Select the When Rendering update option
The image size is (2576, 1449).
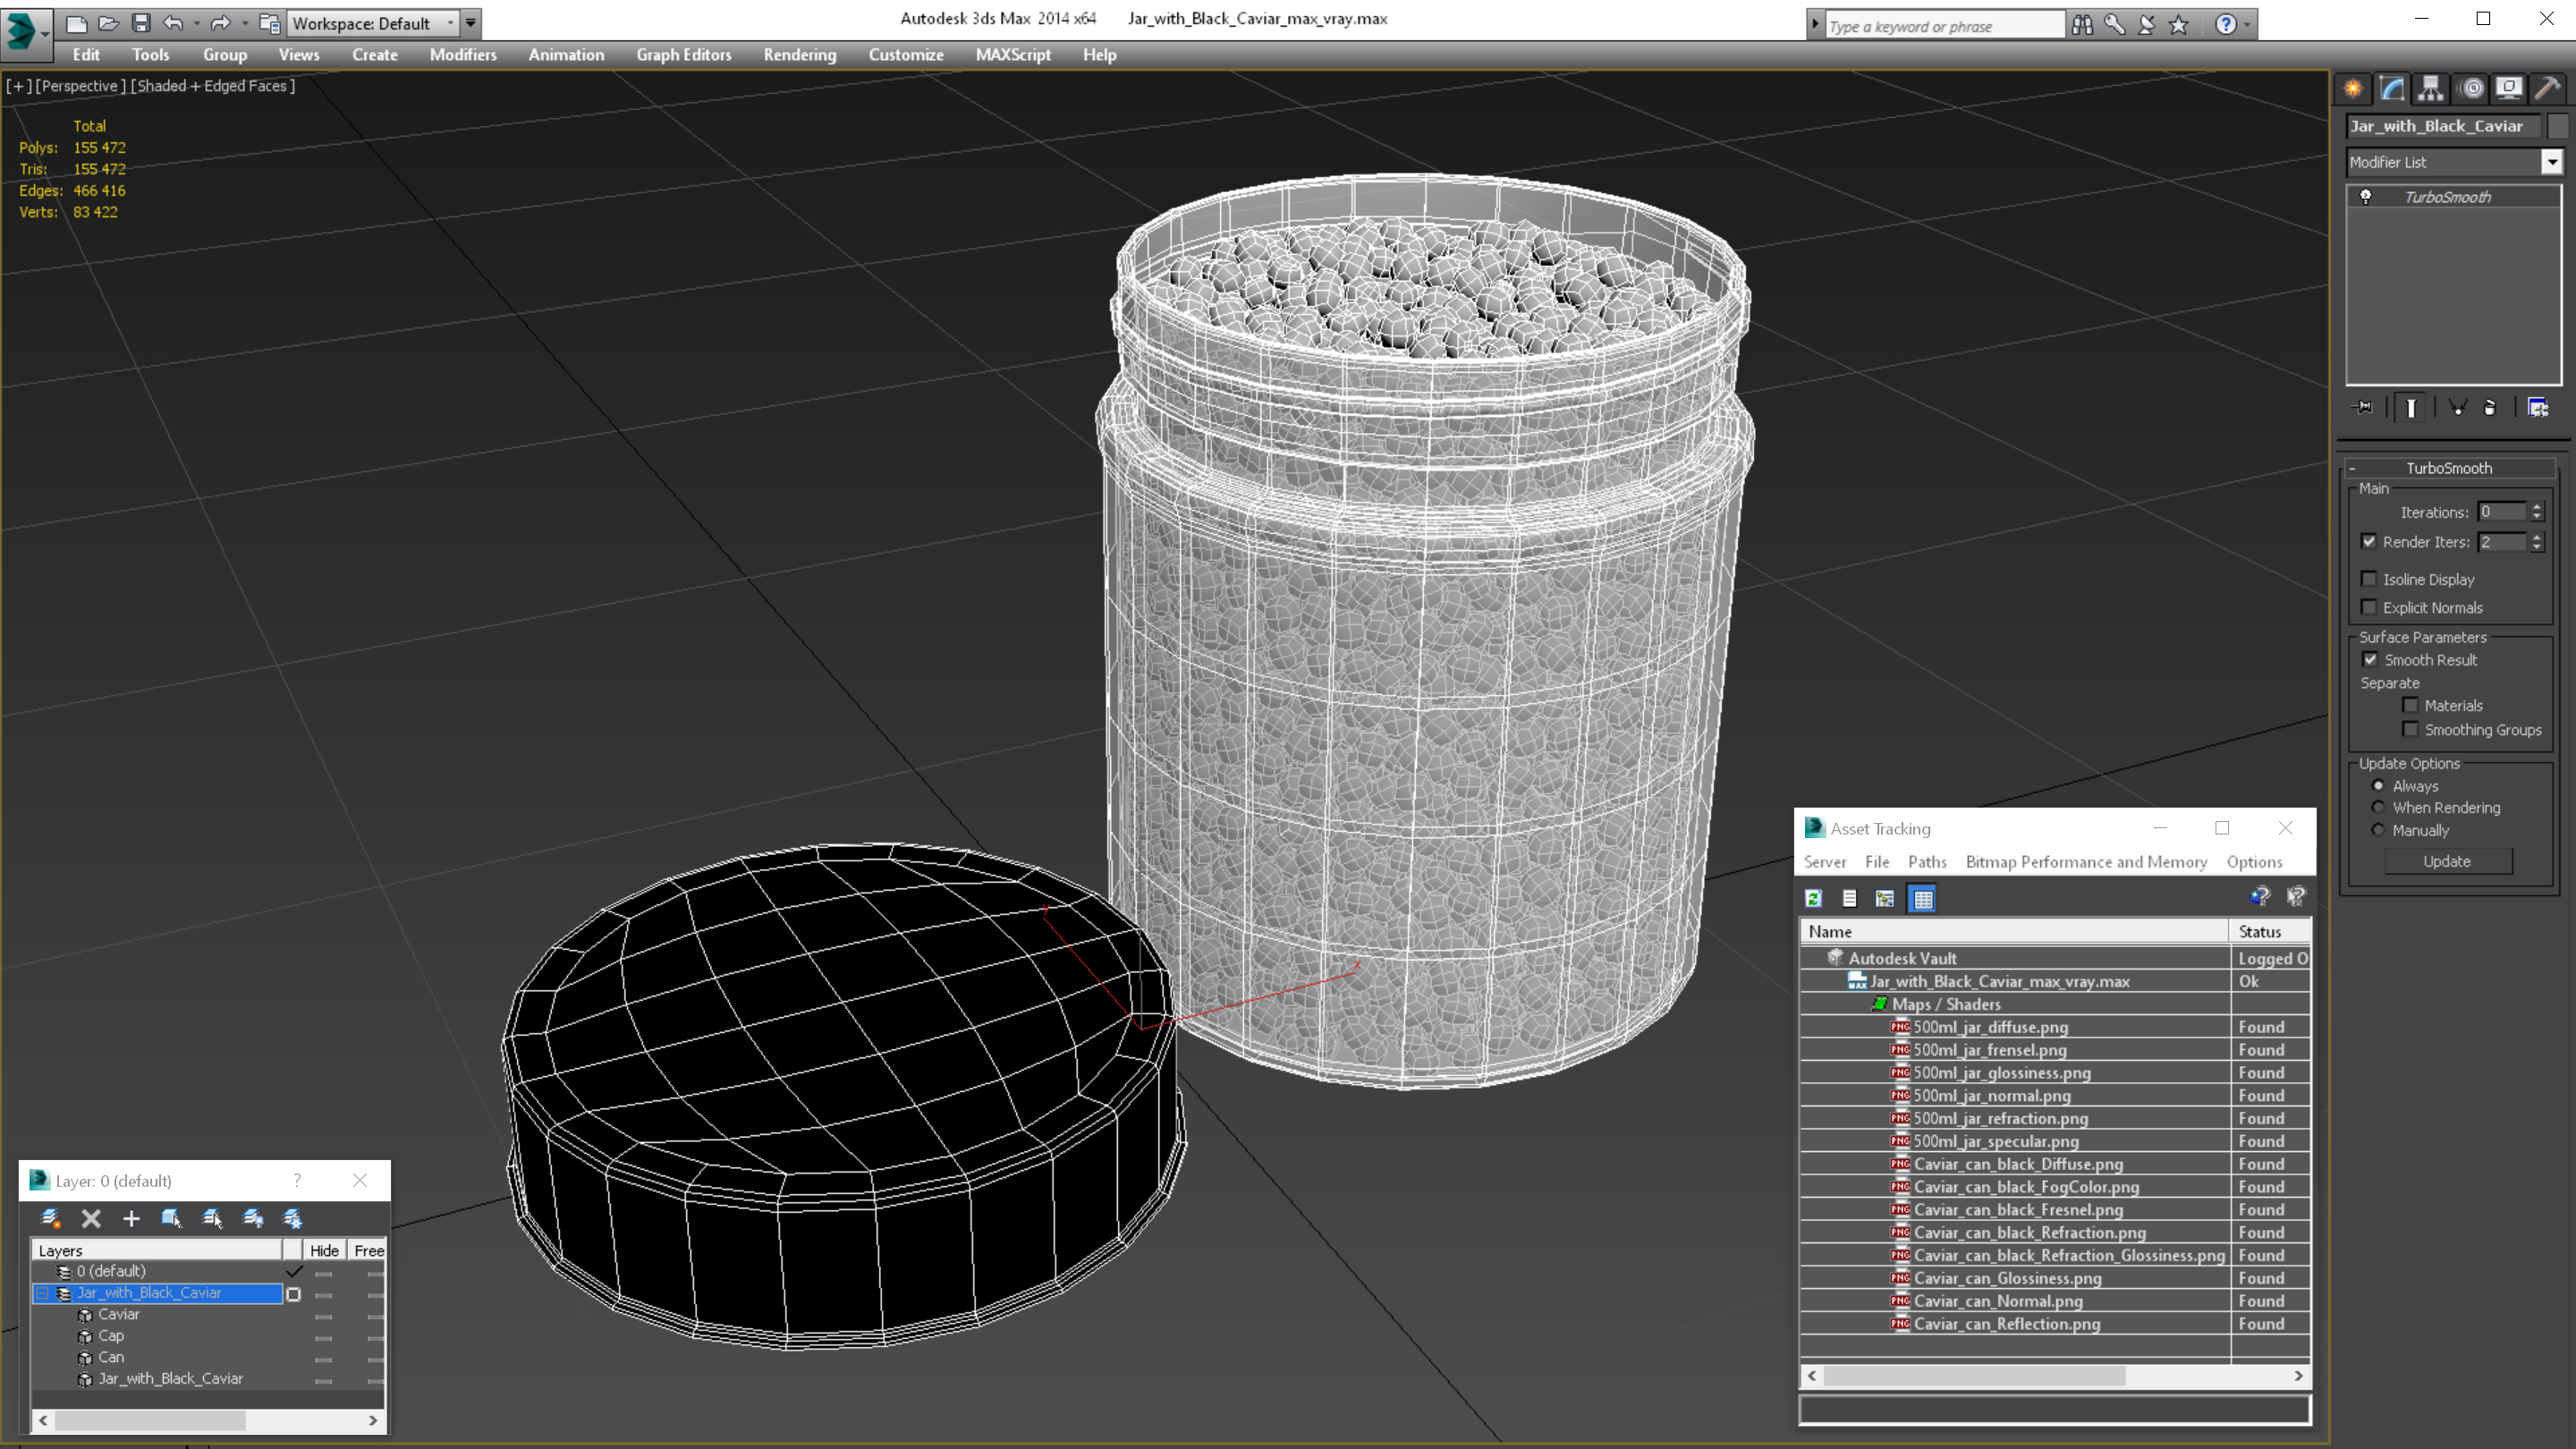(2378, 807)
